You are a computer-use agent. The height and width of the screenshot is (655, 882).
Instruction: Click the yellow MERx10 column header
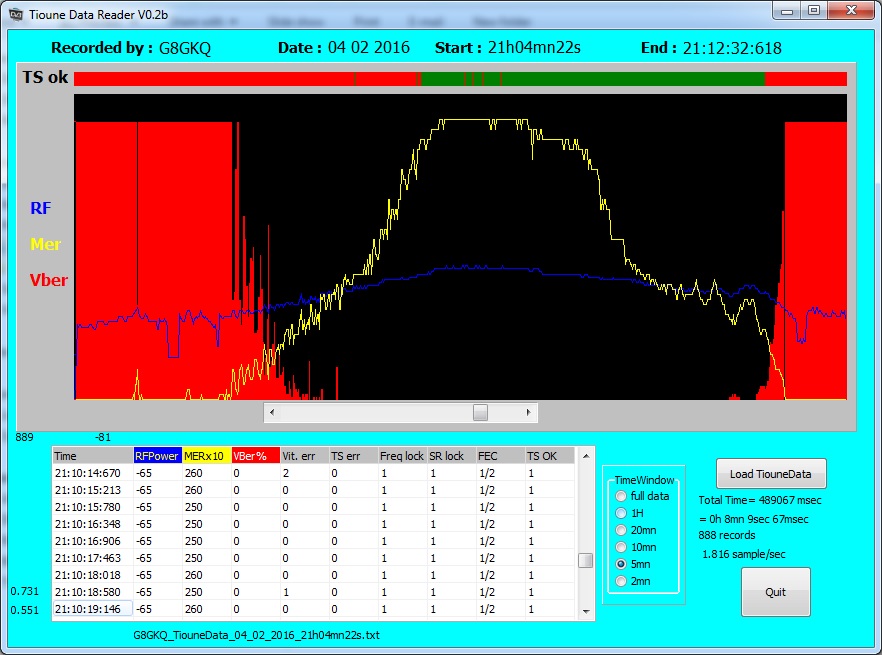[206, 456]
